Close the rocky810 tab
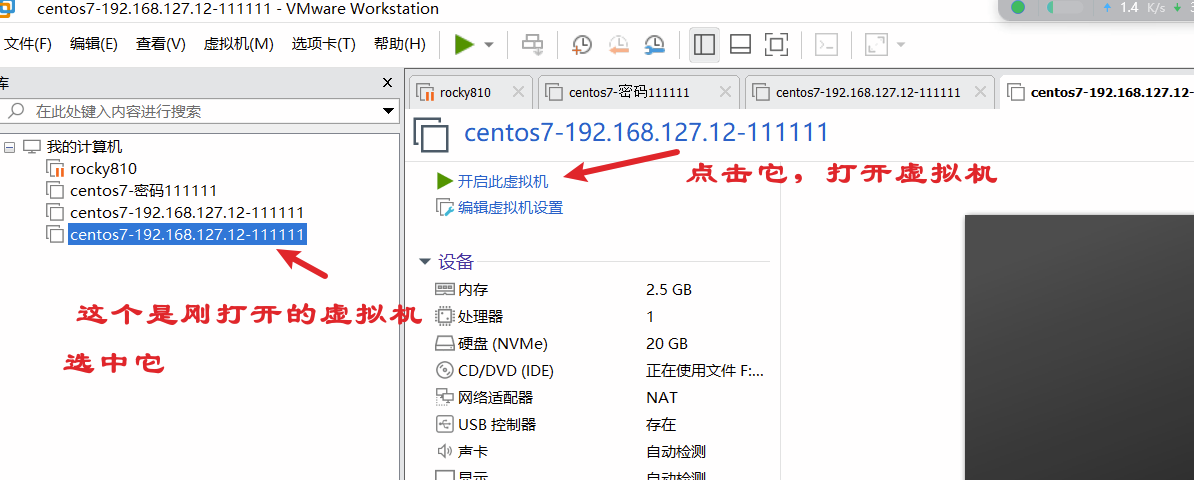Viewport: 1194px width, 480px height. pyautogui.click(x=519, y=92)
